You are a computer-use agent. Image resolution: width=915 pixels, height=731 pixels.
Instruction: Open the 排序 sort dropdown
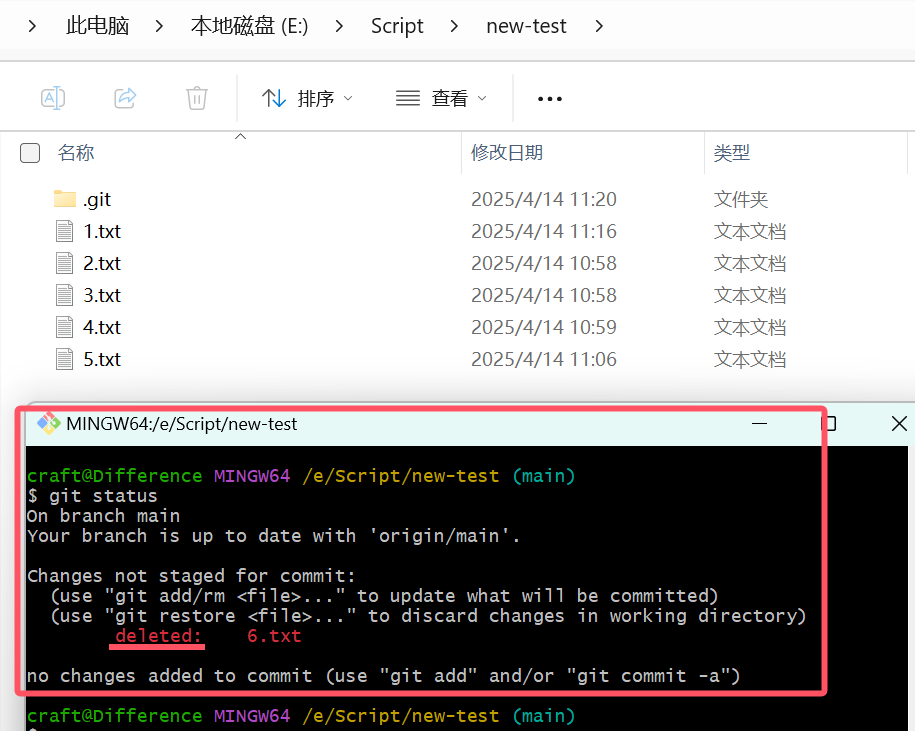(x=307, y=98)
